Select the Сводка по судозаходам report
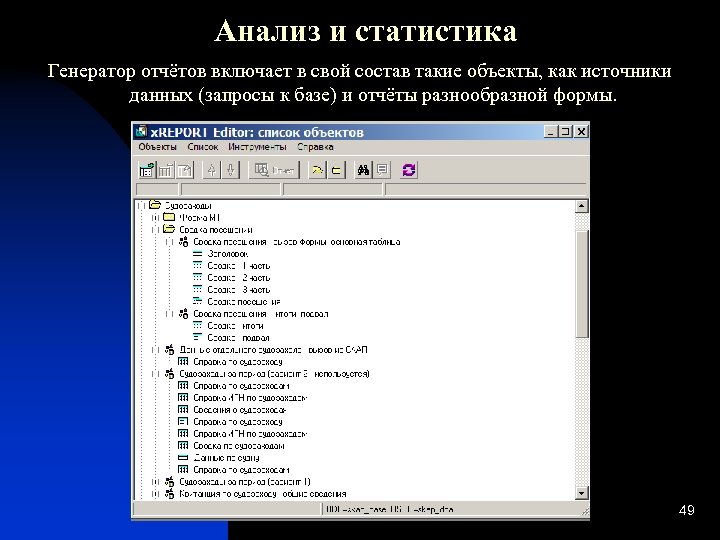Screen dimensions: 720x540 pyautogui.click(x=239, y=446)
